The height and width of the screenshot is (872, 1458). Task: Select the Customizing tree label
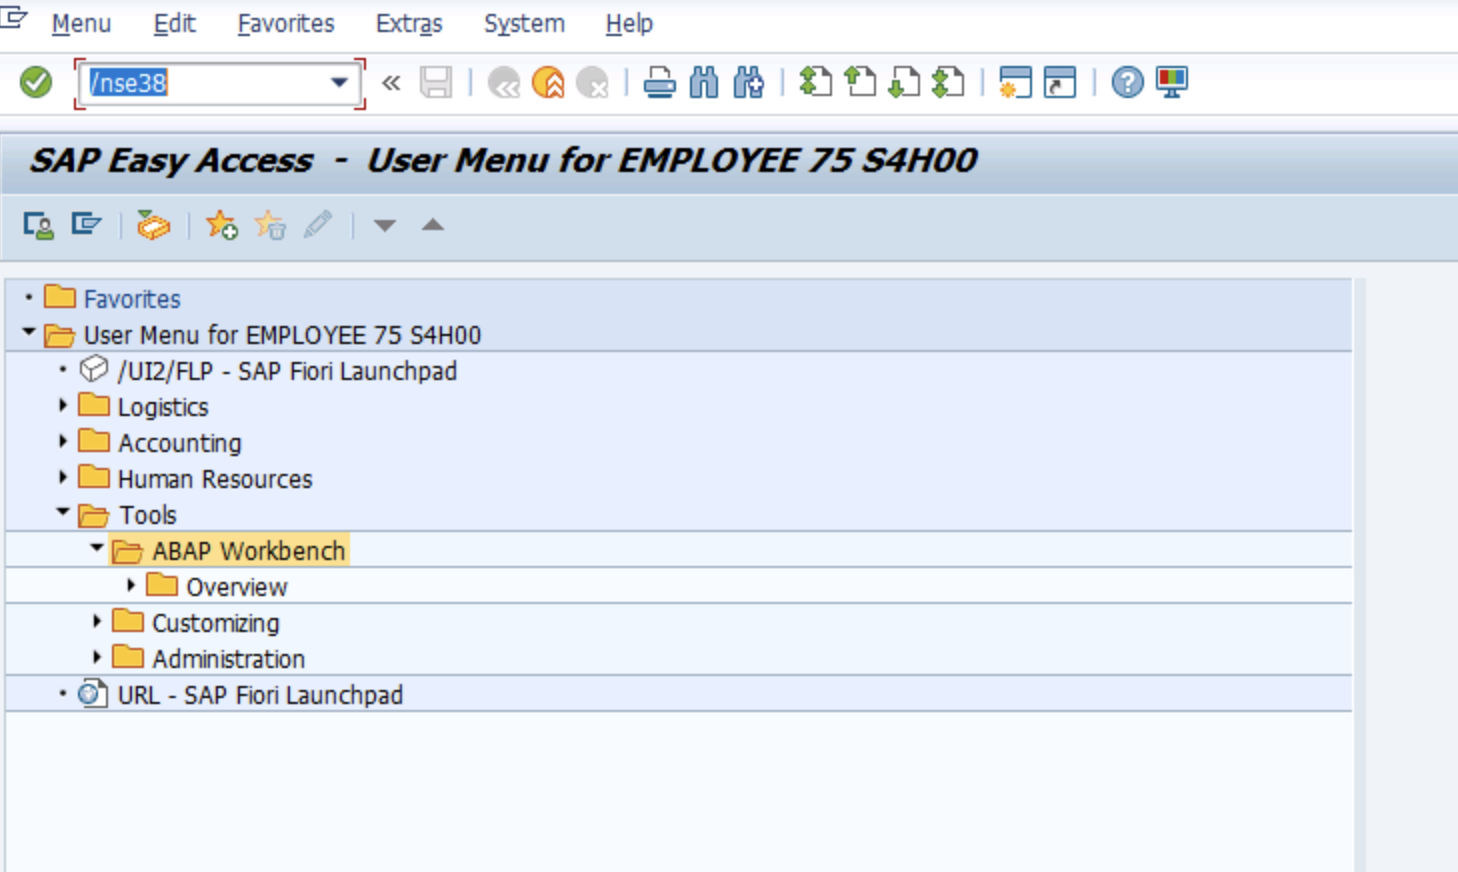pos(216,623)
